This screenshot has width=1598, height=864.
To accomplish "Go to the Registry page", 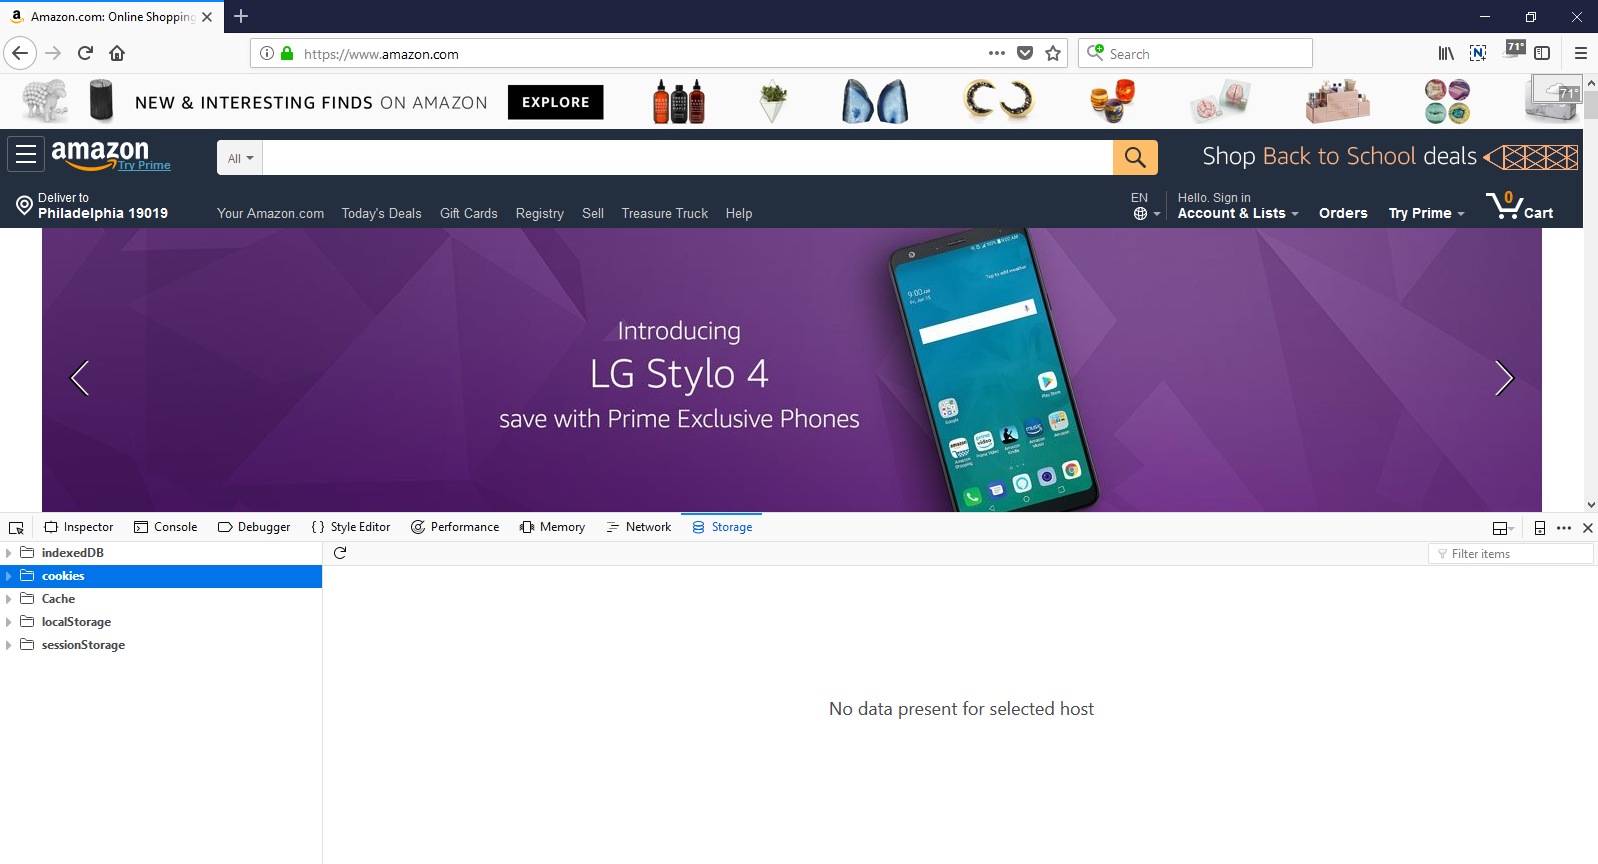I will coord(540,213).
